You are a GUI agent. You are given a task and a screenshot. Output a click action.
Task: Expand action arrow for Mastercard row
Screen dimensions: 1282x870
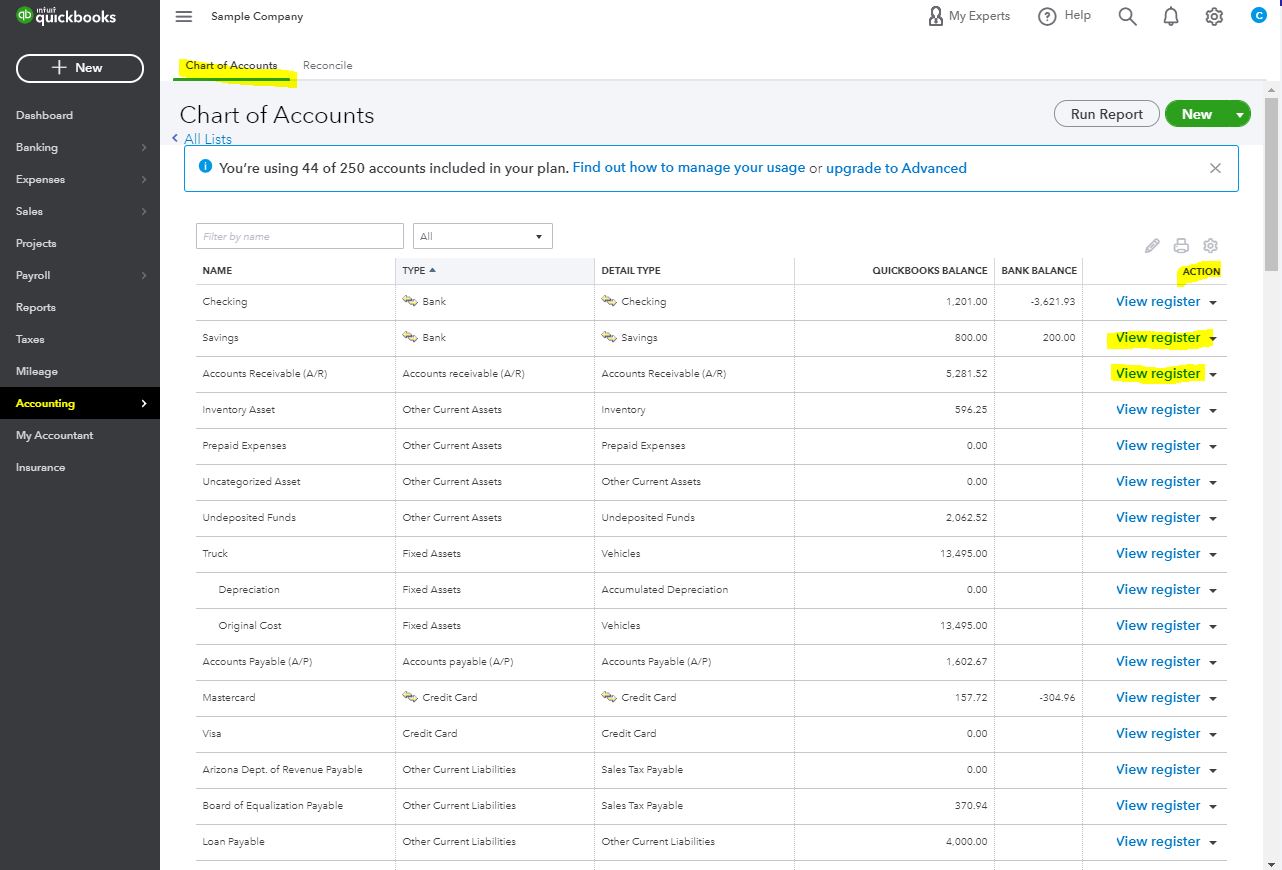(x=1213, y=699)
